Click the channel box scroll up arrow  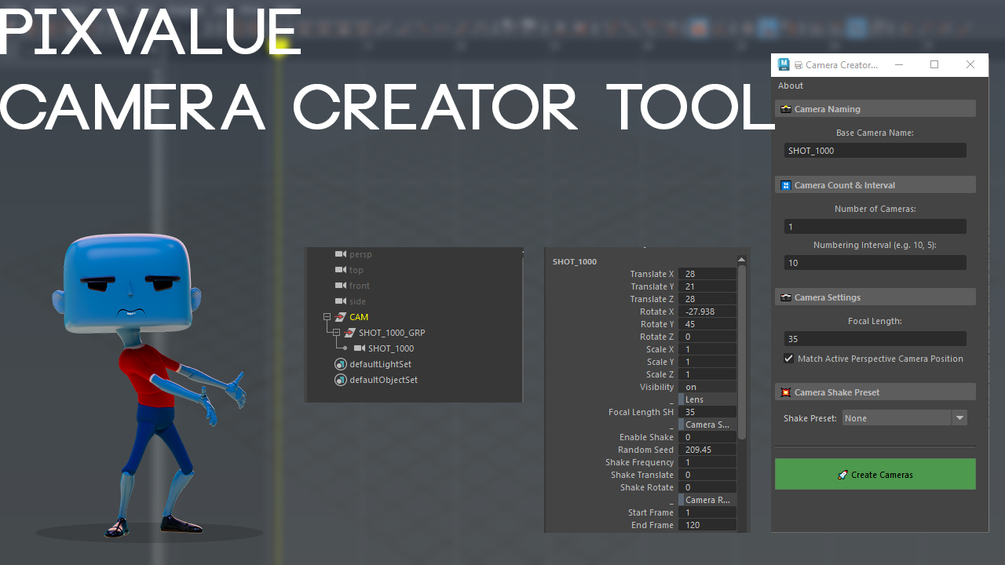[742, 260]
